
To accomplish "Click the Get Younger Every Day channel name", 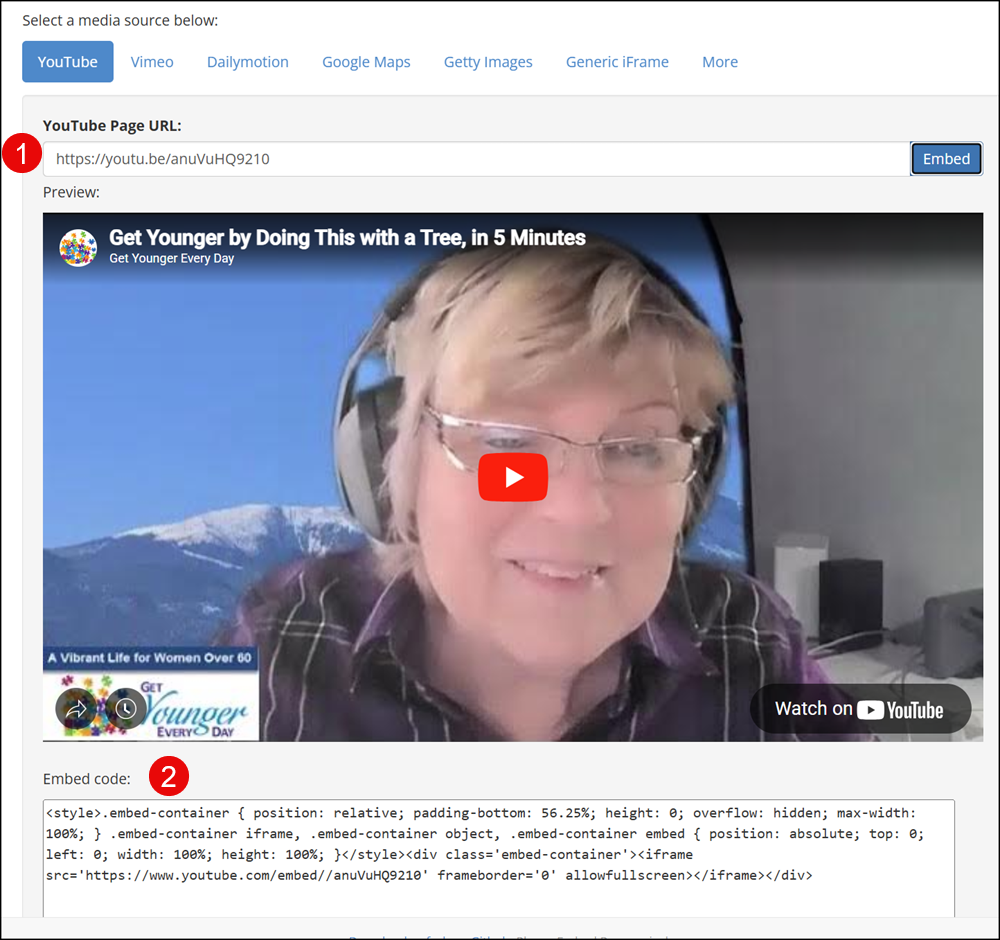I will (x=172, y=258).
